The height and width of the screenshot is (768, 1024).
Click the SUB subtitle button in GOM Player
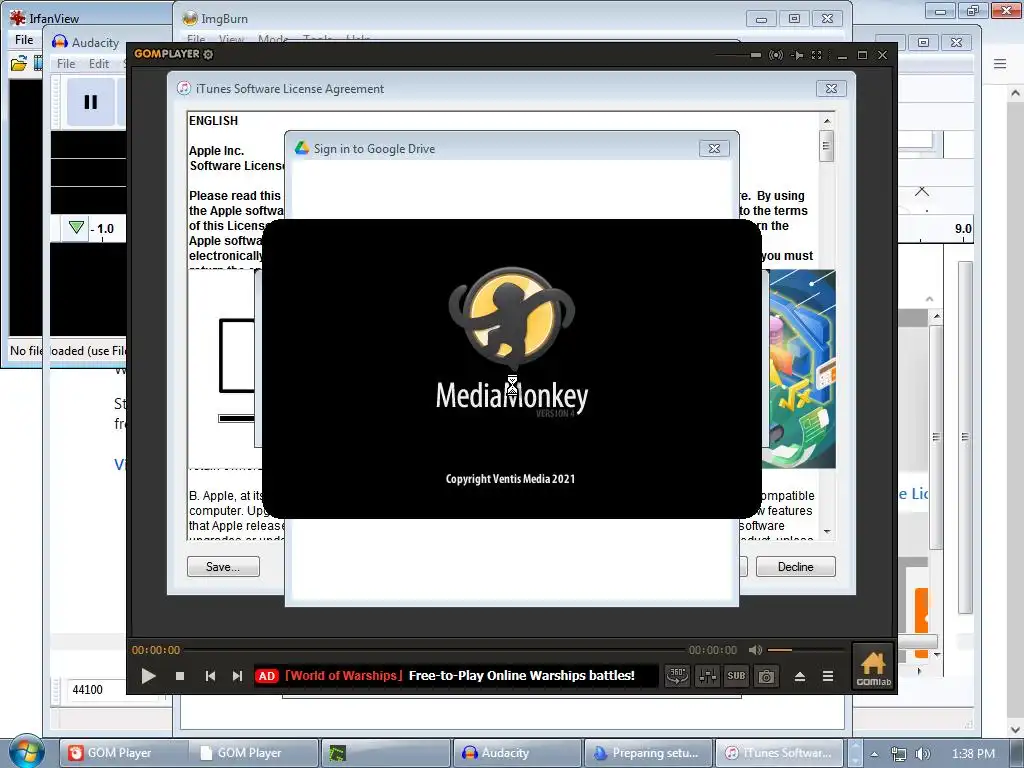tap(736, 676)
